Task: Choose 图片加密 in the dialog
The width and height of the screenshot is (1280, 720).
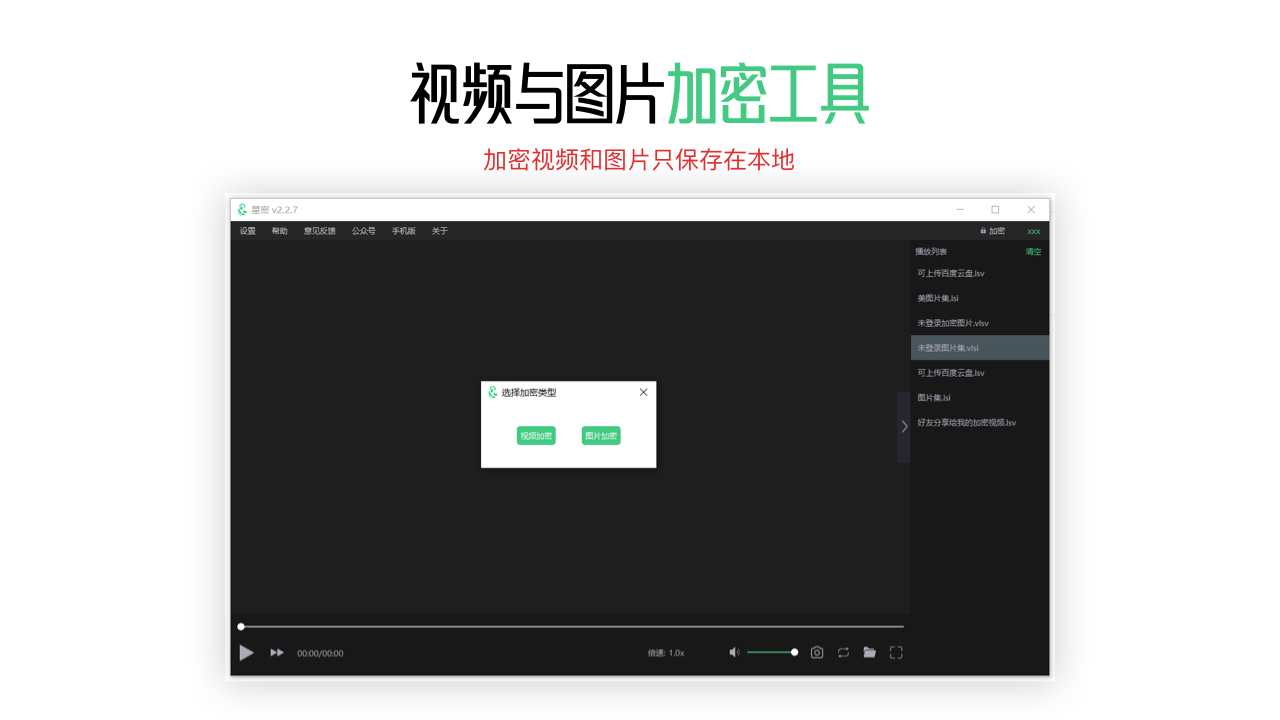Action: pyautogui.click(x=601, y=436)
